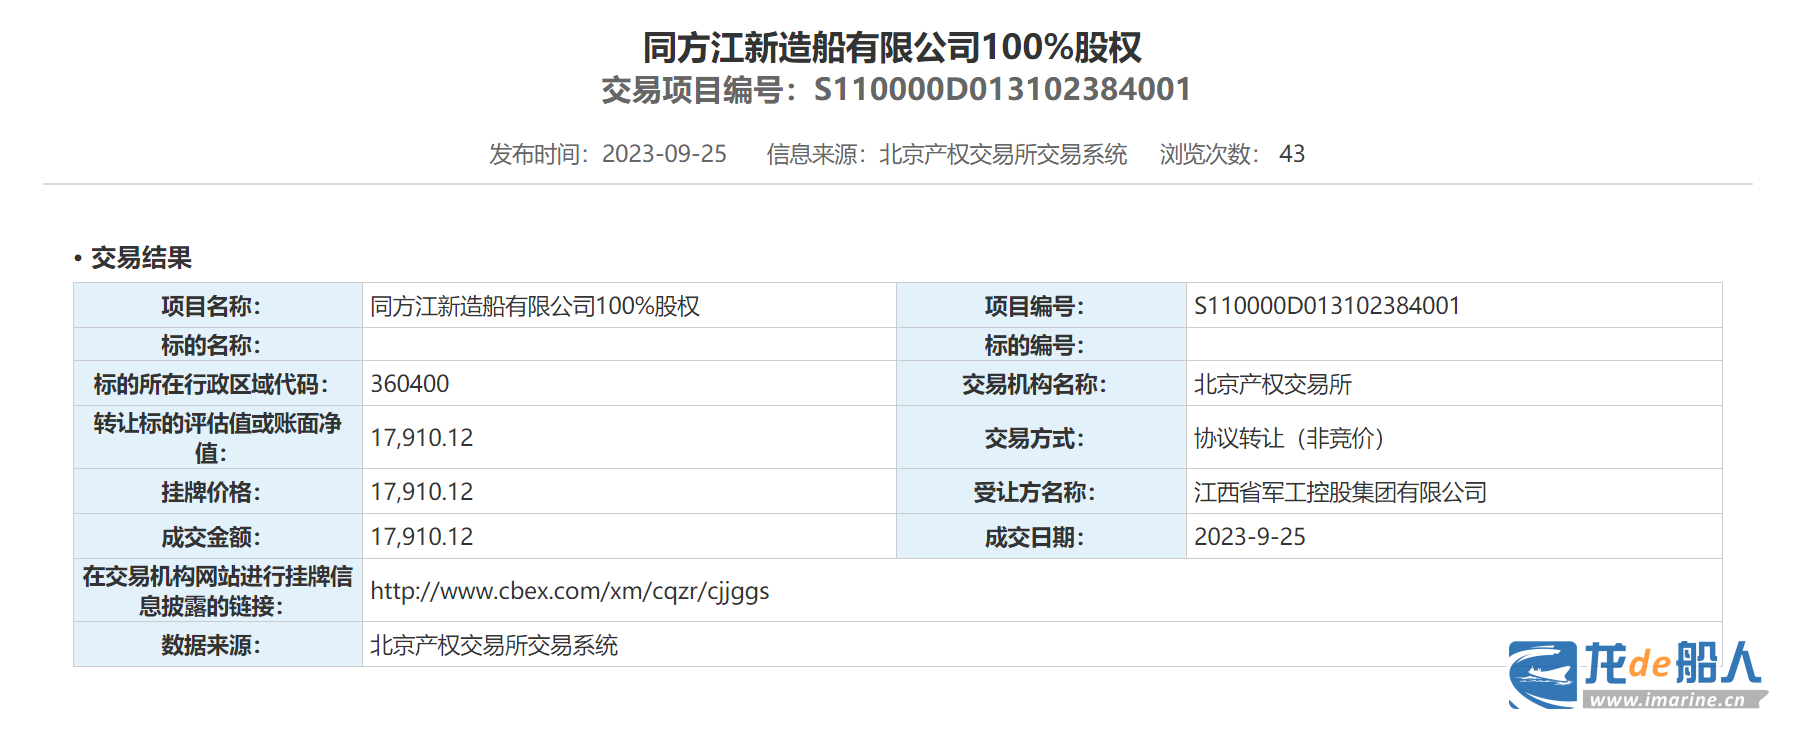Viewport: 1793px width, 733px height.
Task: Click the transferee 江西省军工控股集团有限公司
Action: pyautogui.click(x=1340, y=492)
